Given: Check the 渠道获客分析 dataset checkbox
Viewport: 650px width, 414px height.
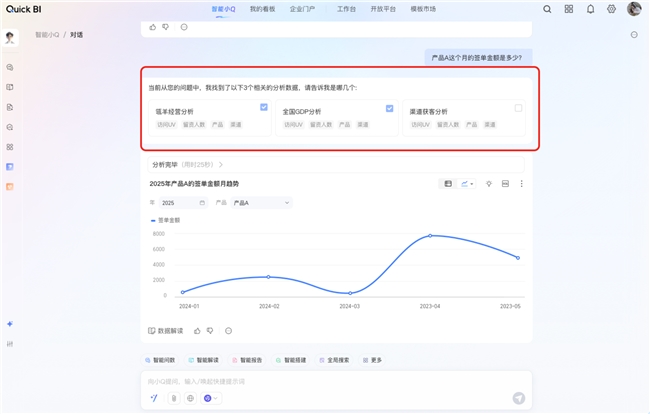Looking at the screenshot, I should tap(518, 107).
